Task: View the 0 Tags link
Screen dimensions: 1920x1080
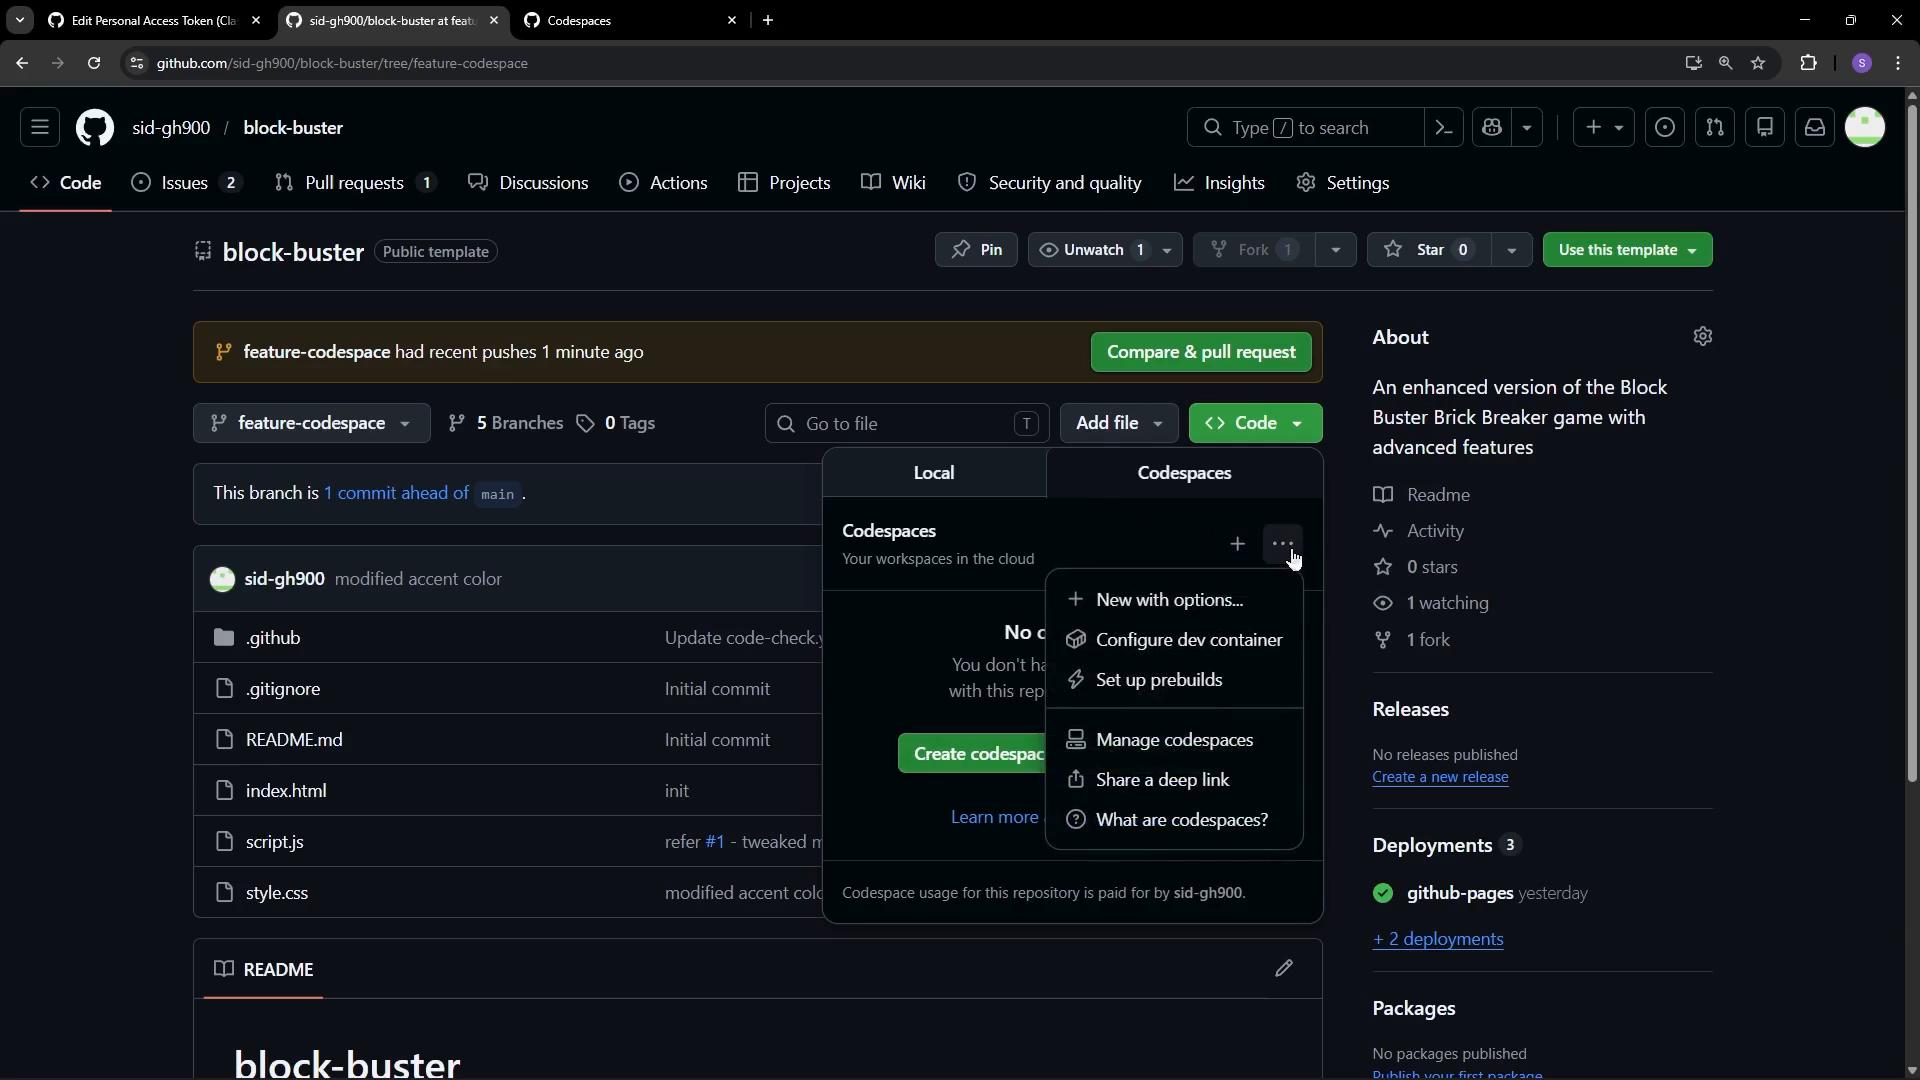Action: tap(616, 423)
